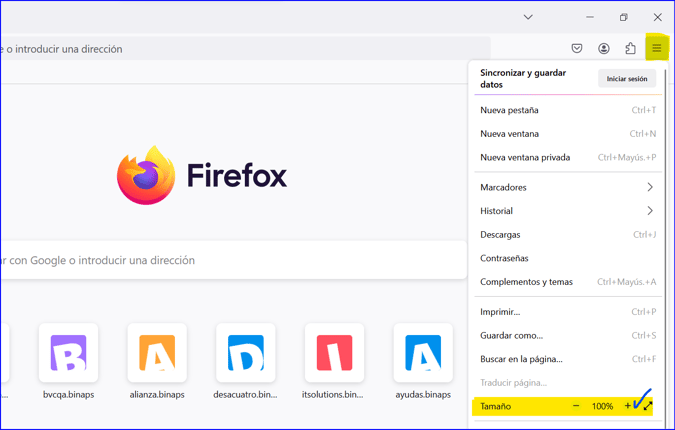Open Descargas from the menu
Viewport: 675px width, 430px height.
click(x=568, y=235)
